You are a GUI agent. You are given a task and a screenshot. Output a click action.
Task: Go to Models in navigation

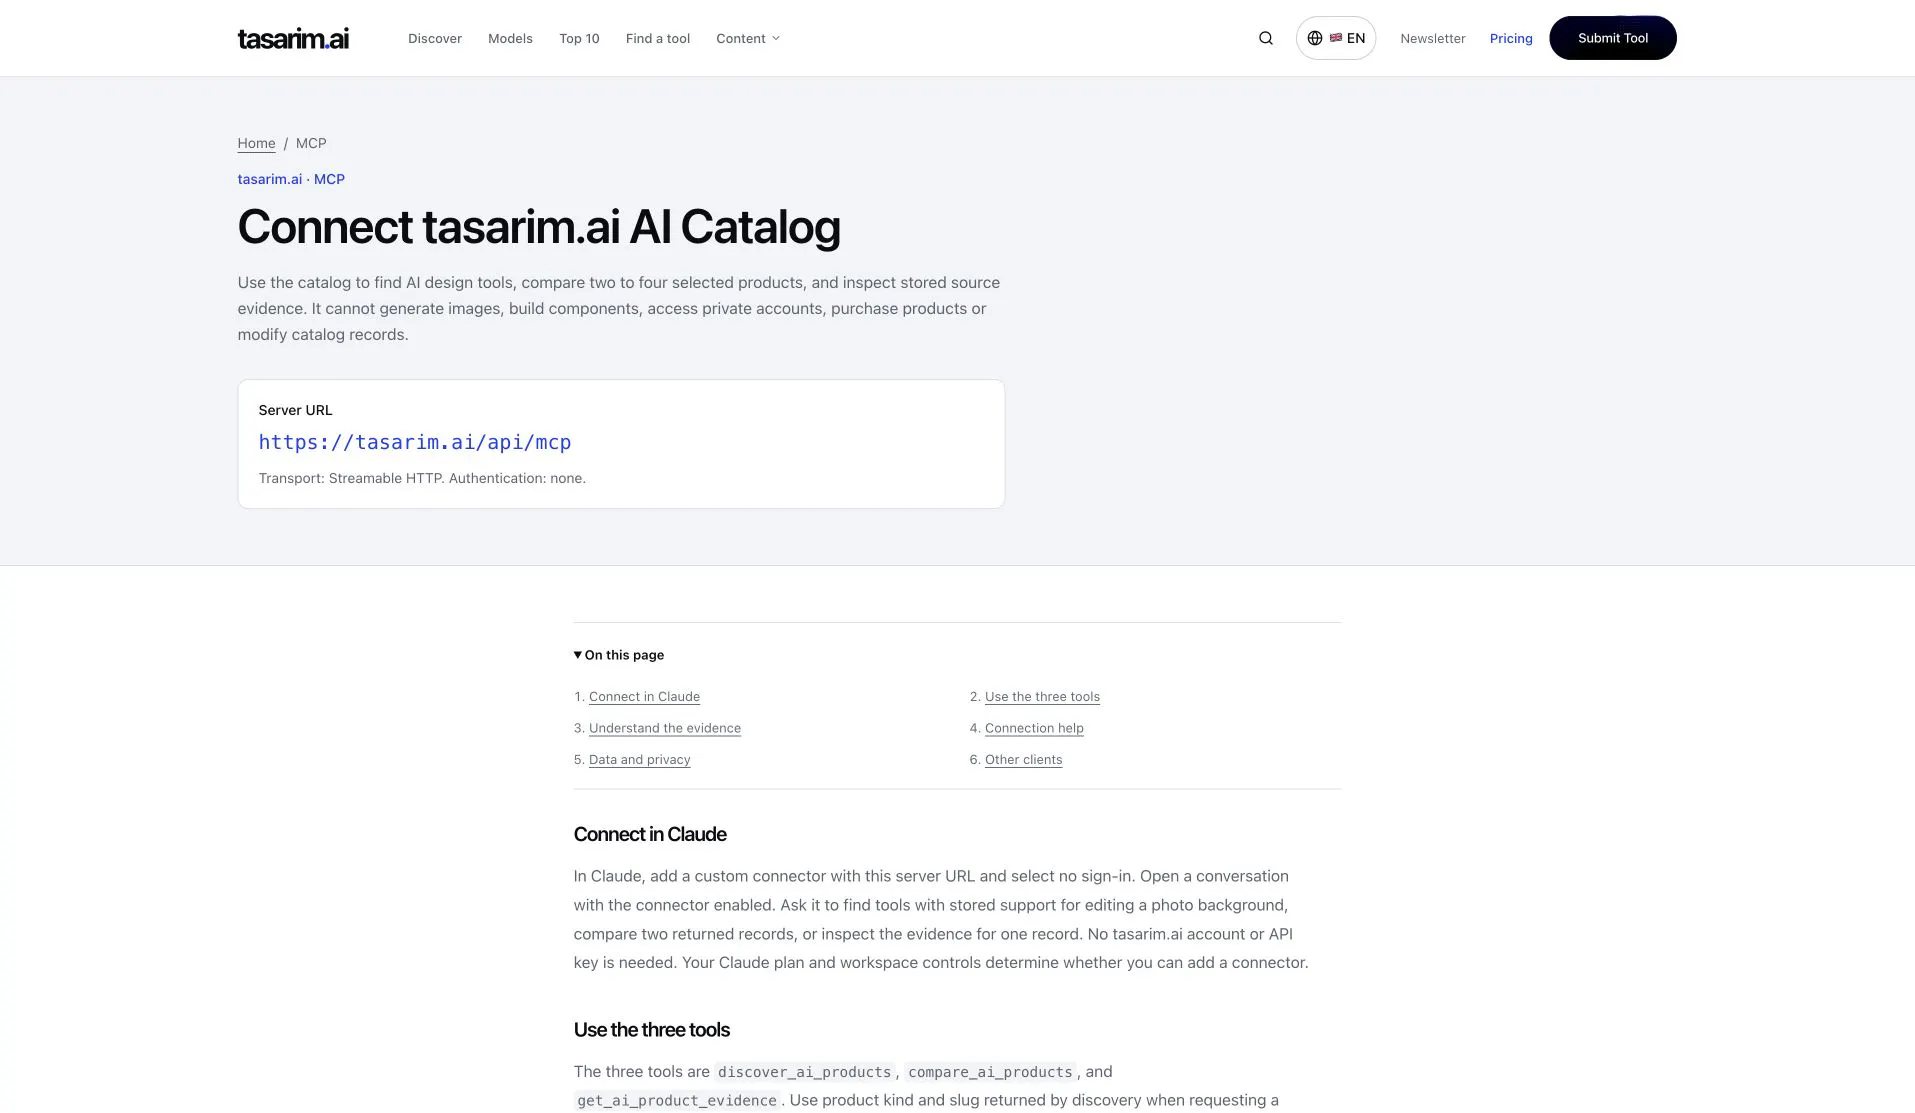click(x=510, y=38)
